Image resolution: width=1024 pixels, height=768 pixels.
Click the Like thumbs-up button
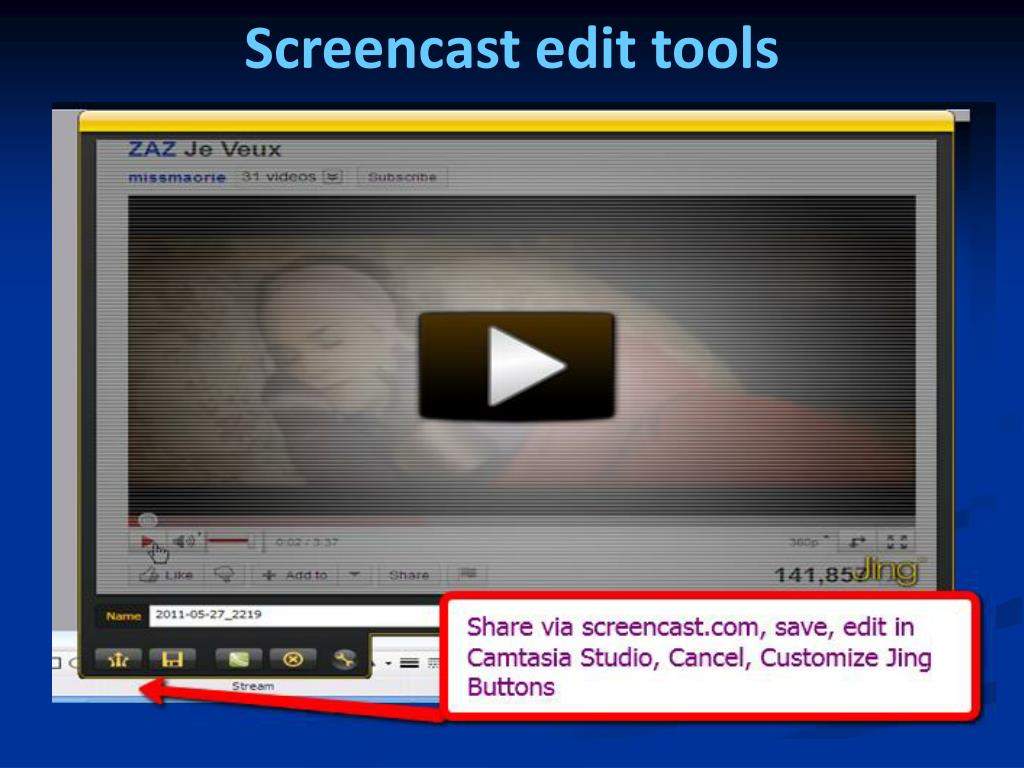tap(167, 575)
